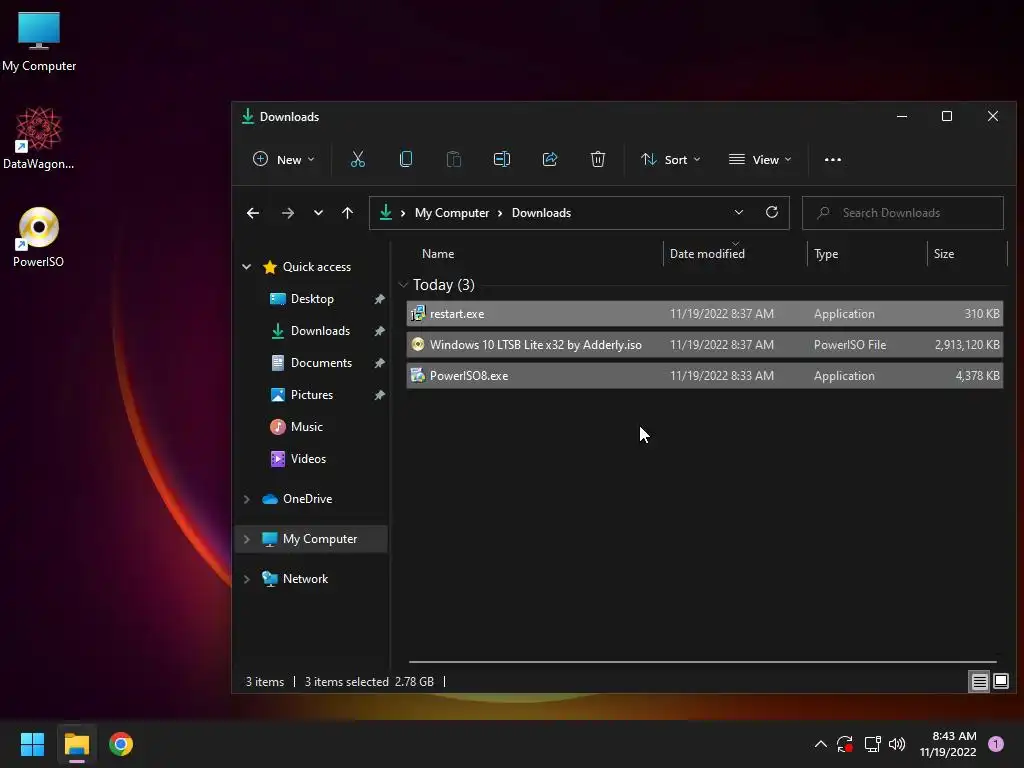1024x768 pixels.
Task: Click the PowerISO8.exe file icon
Action: click(x=418, y=376)
